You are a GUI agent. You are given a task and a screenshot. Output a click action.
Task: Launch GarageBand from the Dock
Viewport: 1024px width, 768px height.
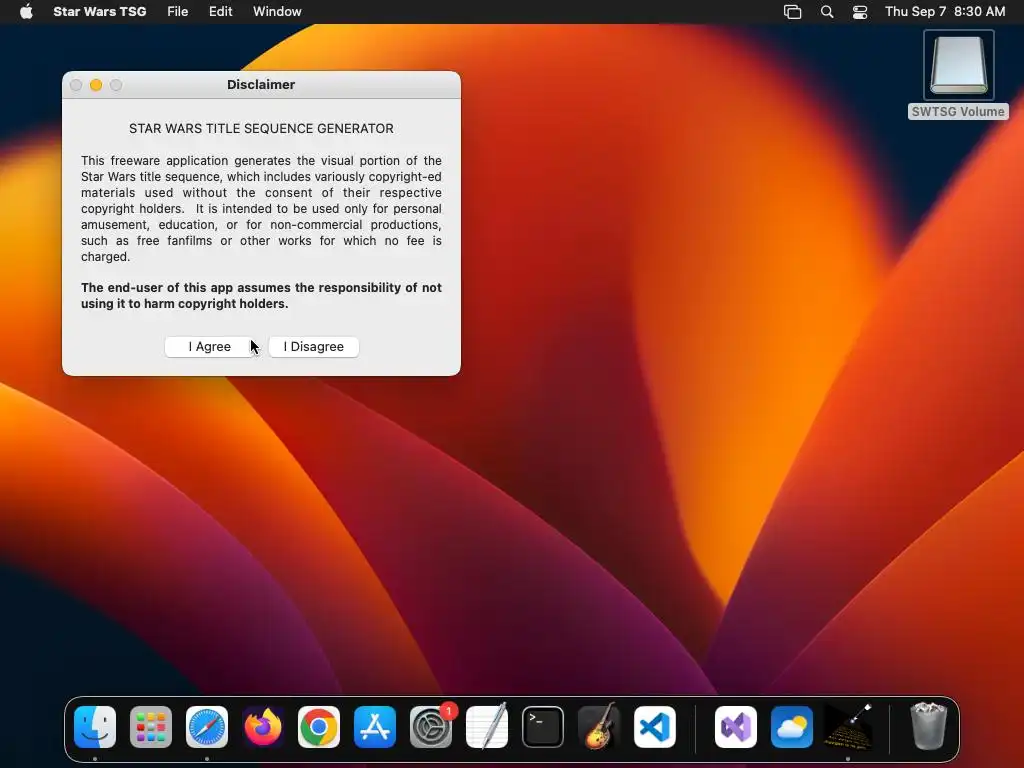pos(599,727)
